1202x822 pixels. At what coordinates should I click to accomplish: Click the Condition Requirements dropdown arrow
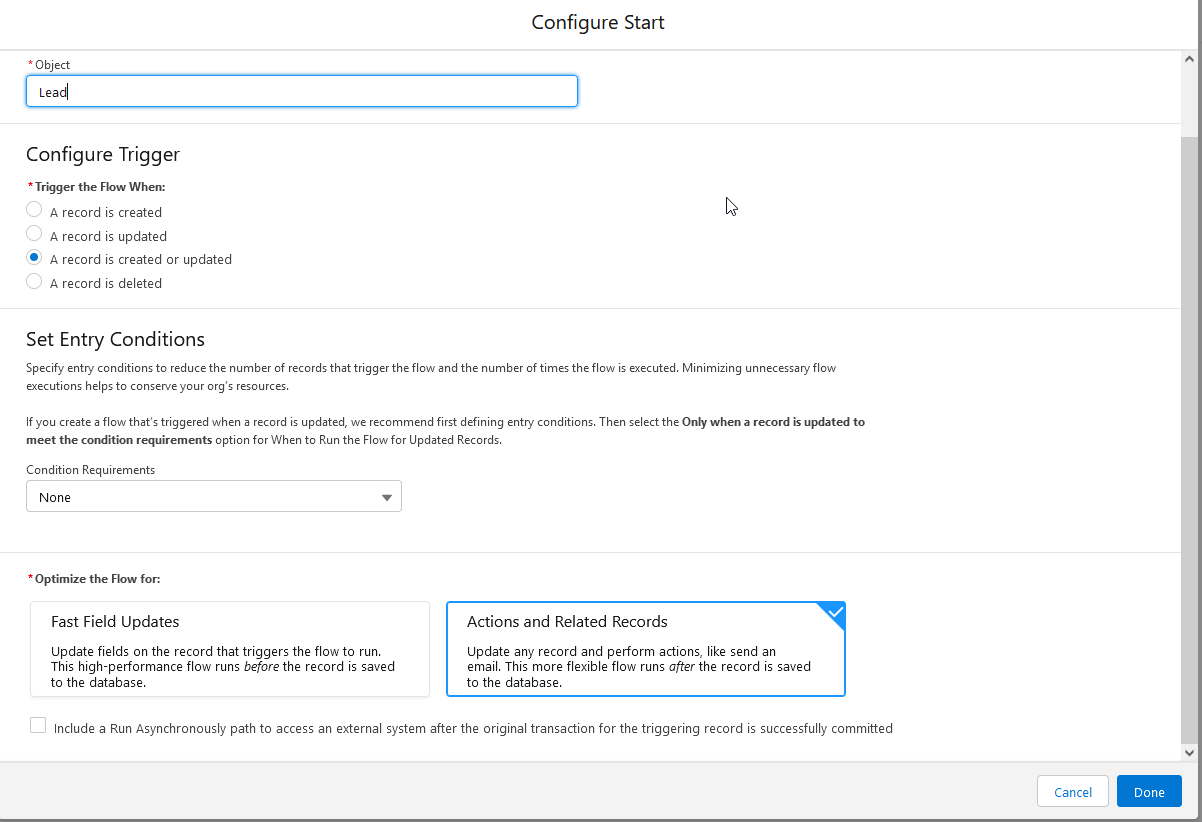click(x=387, y=498)
